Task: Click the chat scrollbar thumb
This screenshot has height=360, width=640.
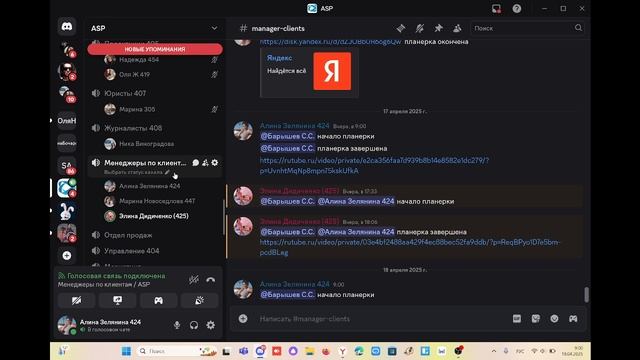Action: (x=586, y=295)
